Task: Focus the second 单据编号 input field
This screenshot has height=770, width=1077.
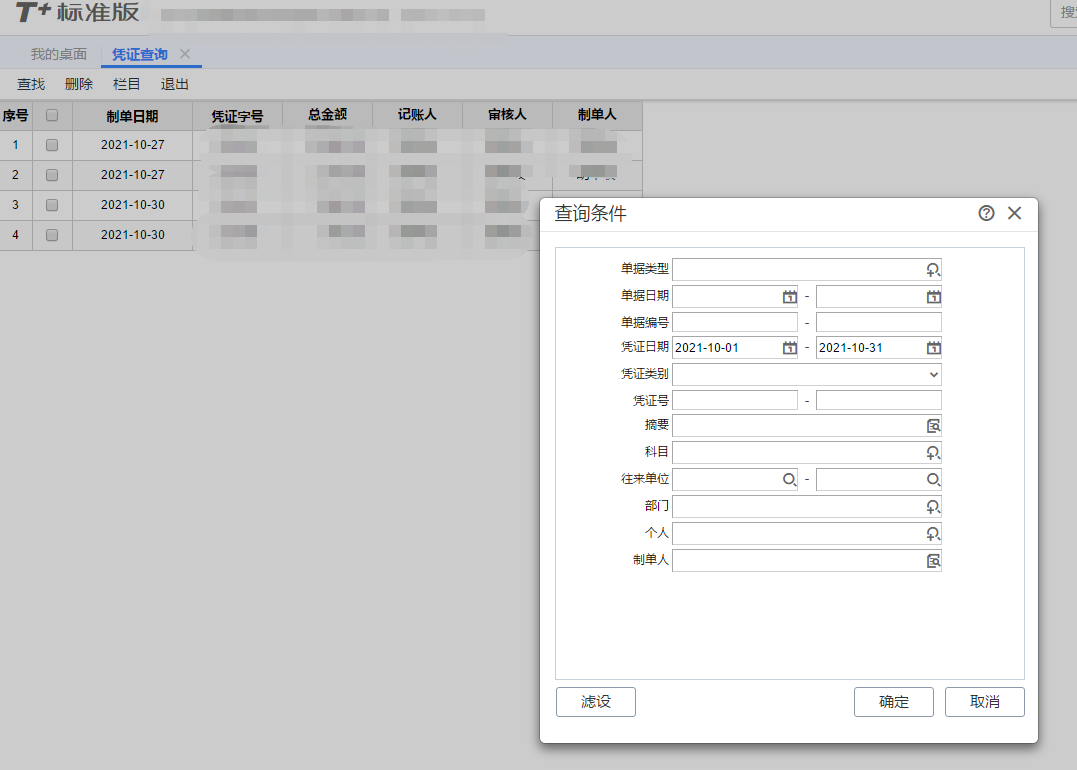Action: 878,322
